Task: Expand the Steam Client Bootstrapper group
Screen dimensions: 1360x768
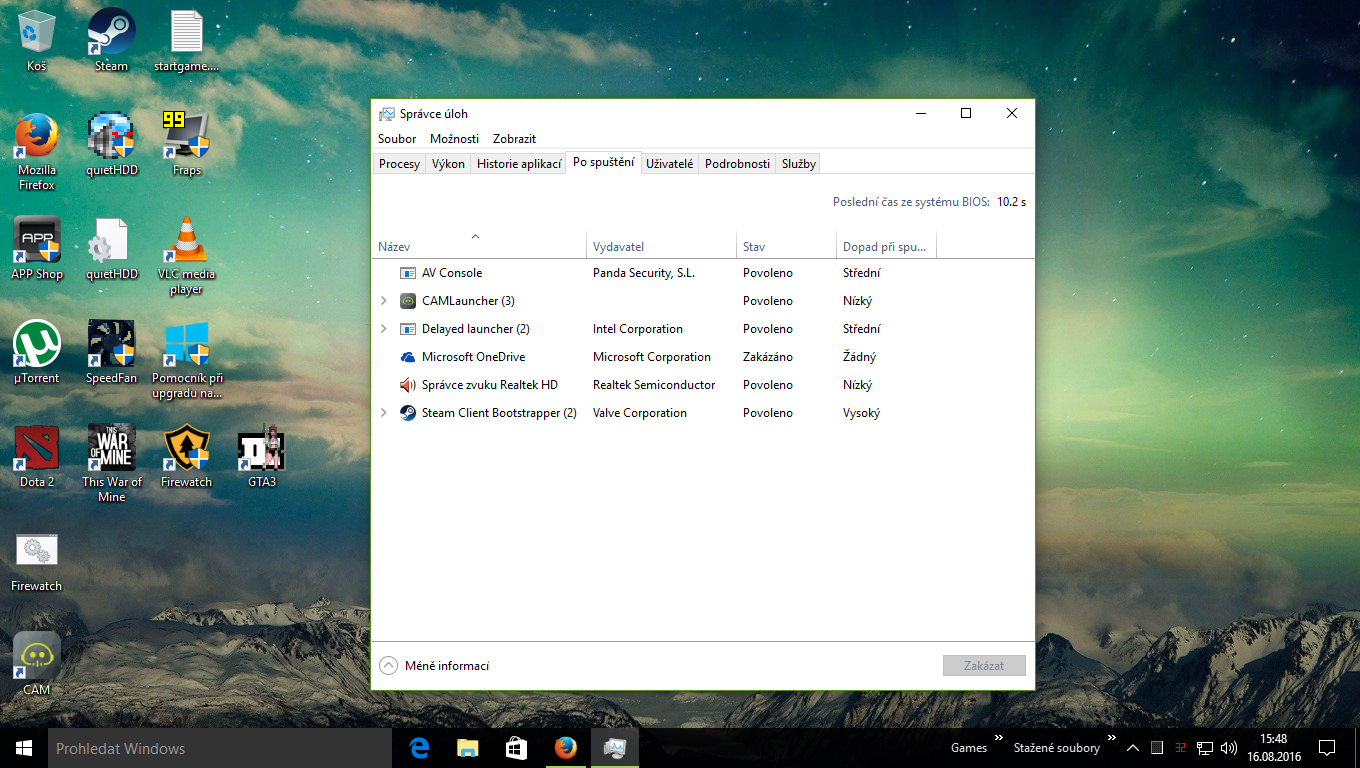Action: pos(384,413)
